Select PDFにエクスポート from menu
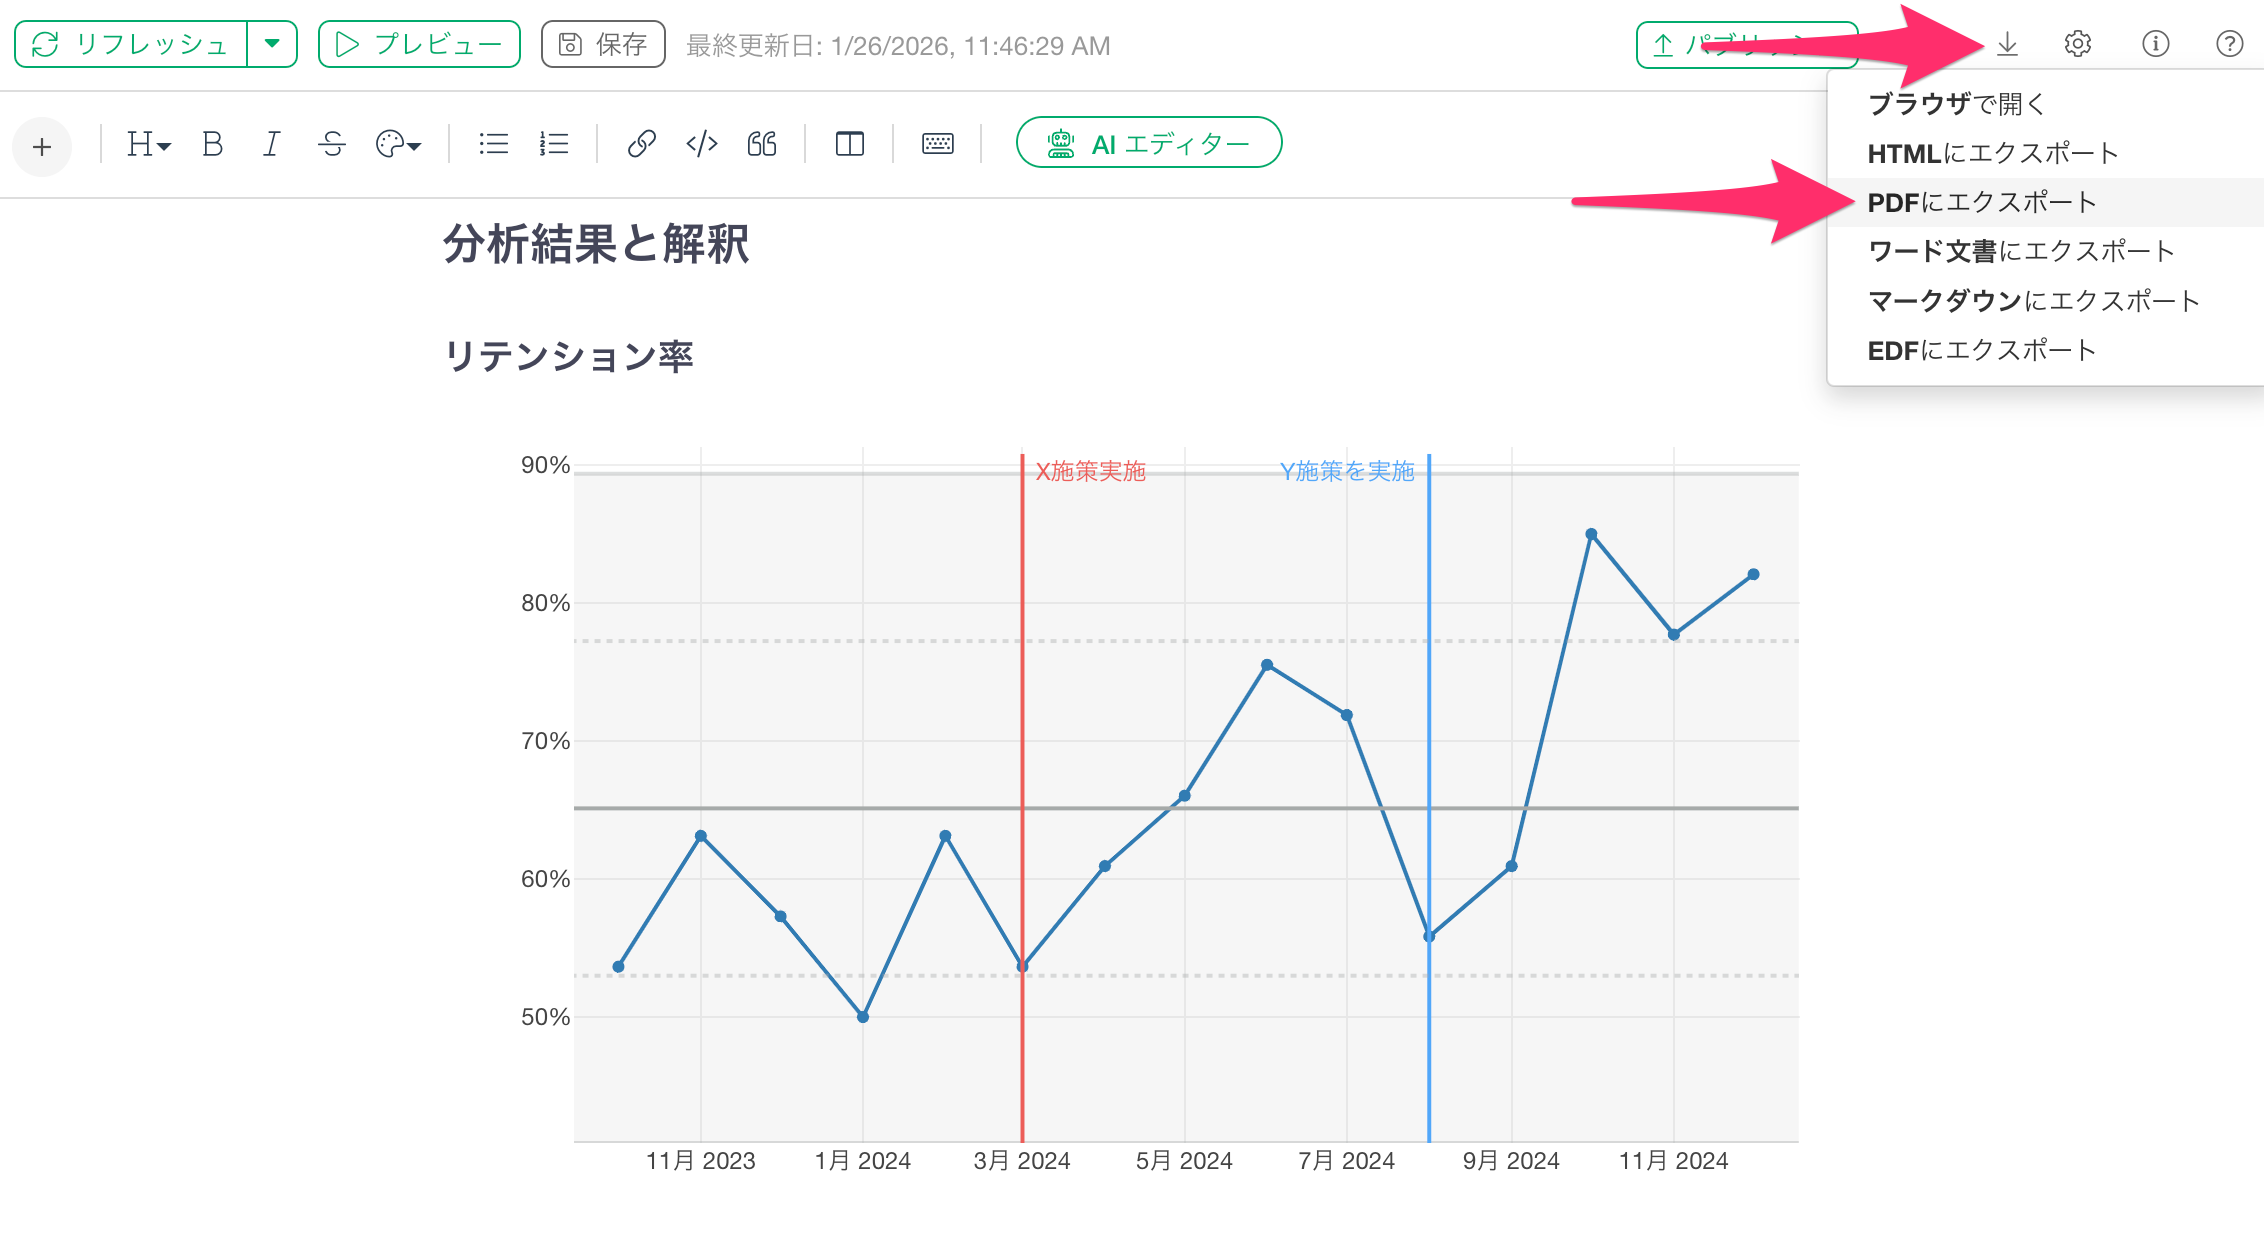Image resolution: width=2264 pixels, height=1250 pixels. point(1981,203)
